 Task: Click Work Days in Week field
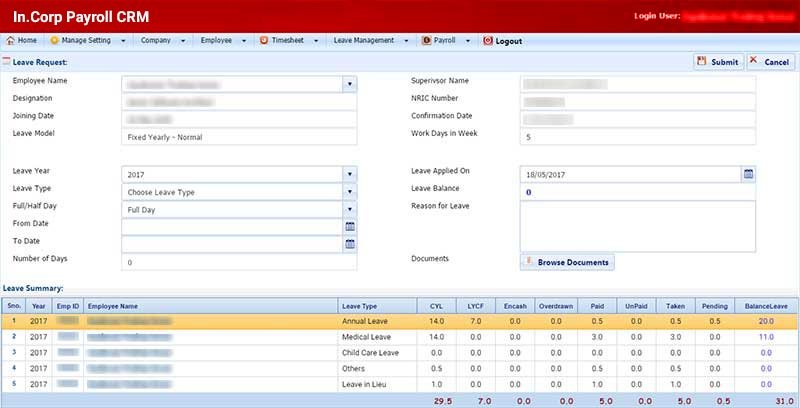638,137
